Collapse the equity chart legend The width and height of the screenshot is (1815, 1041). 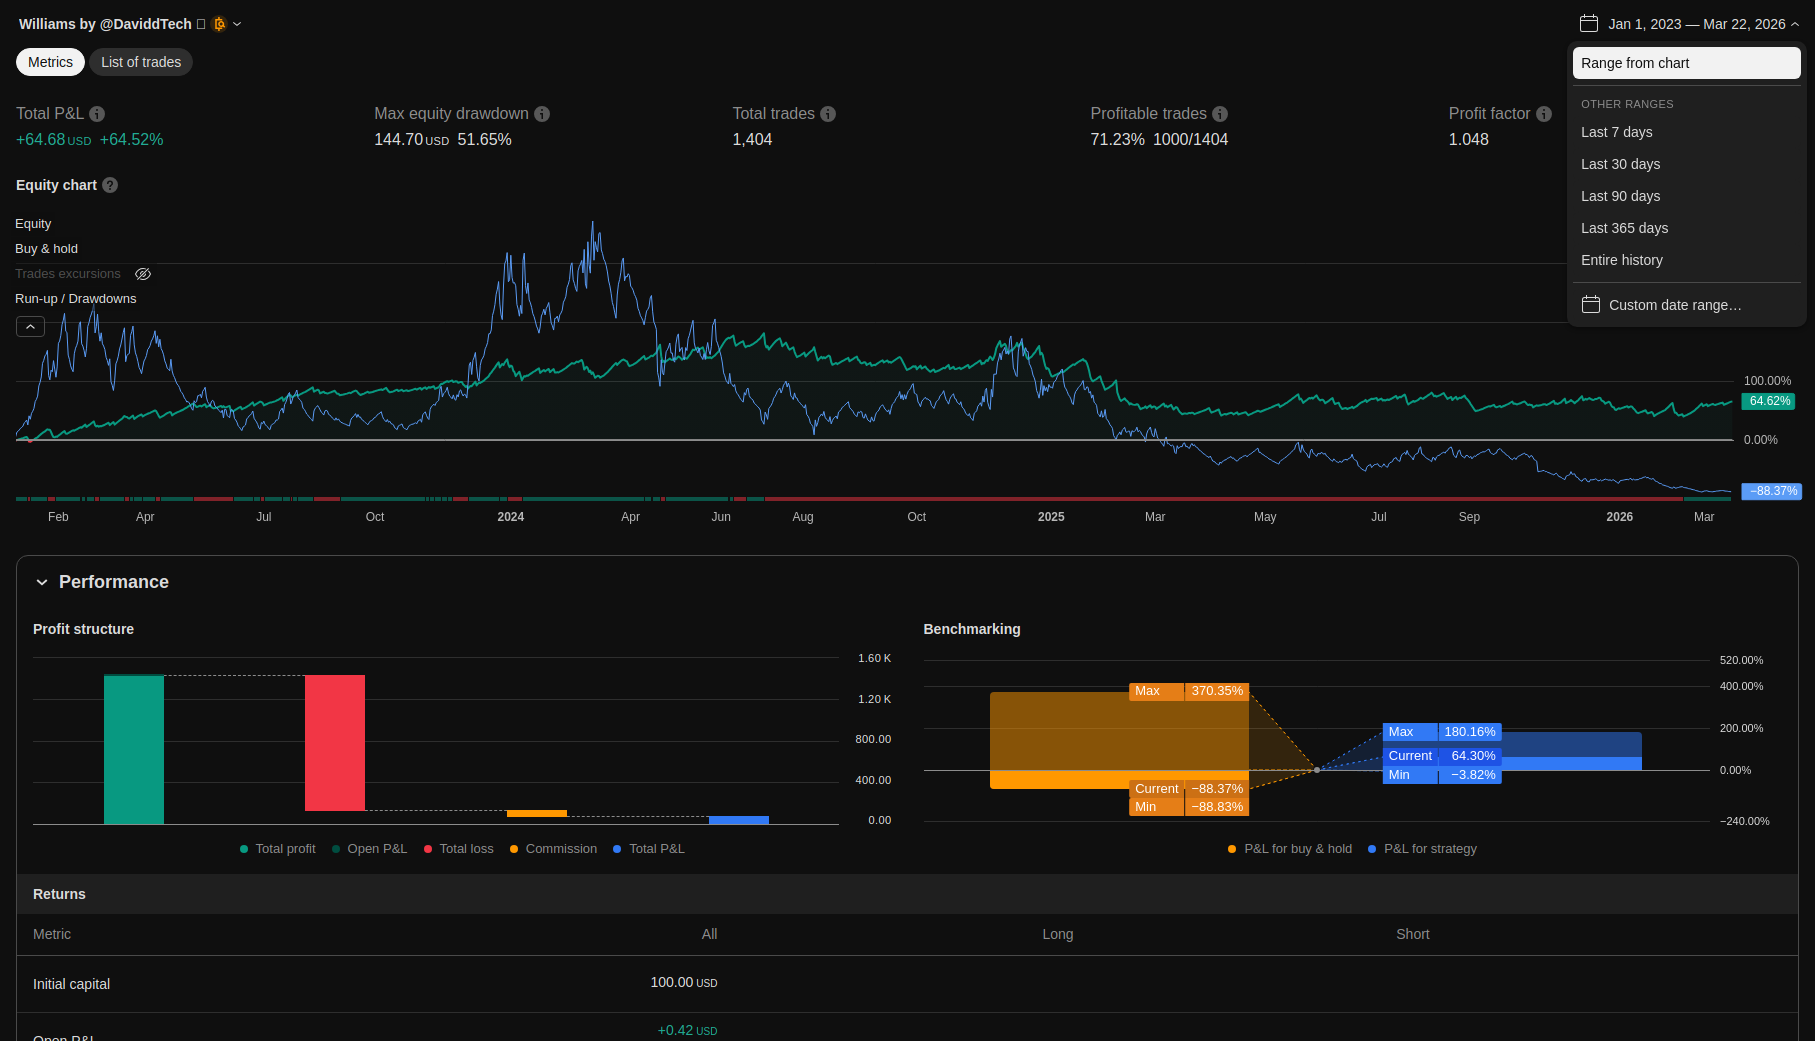click(30, 327)
